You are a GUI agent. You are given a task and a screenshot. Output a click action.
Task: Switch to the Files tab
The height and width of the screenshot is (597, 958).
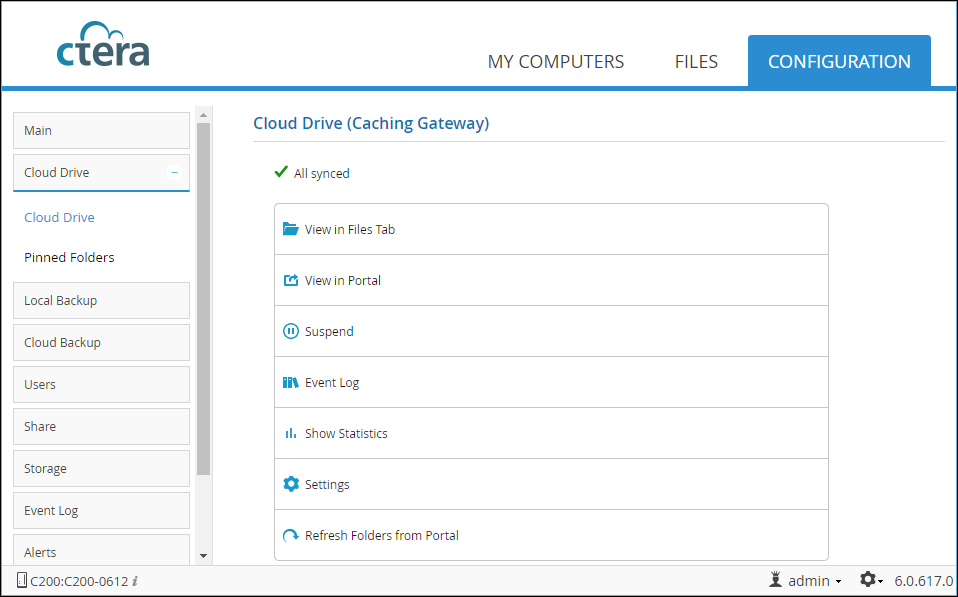[x=697, y=62]
